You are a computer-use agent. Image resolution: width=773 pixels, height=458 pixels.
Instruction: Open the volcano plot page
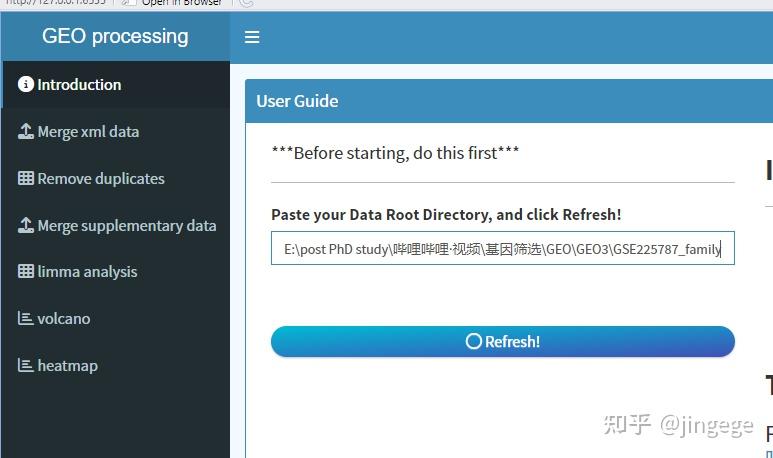pos(63,319)
